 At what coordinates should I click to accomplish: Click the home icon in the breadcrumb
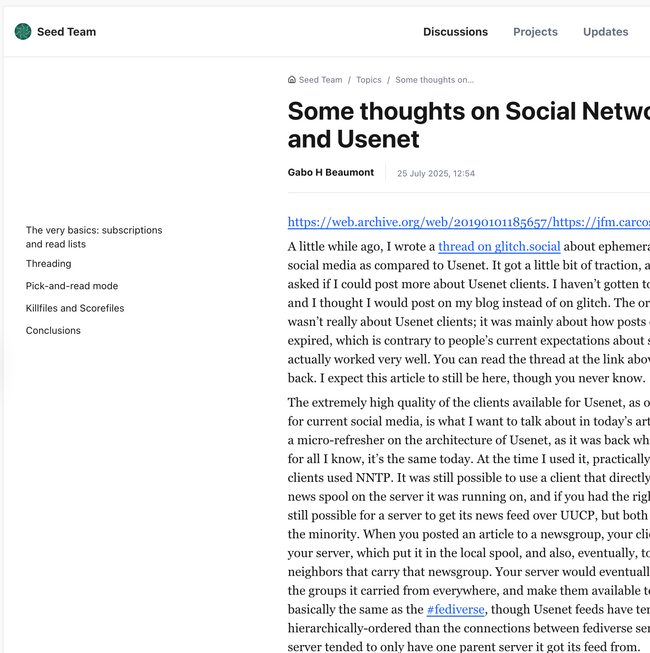coord(292,80)
